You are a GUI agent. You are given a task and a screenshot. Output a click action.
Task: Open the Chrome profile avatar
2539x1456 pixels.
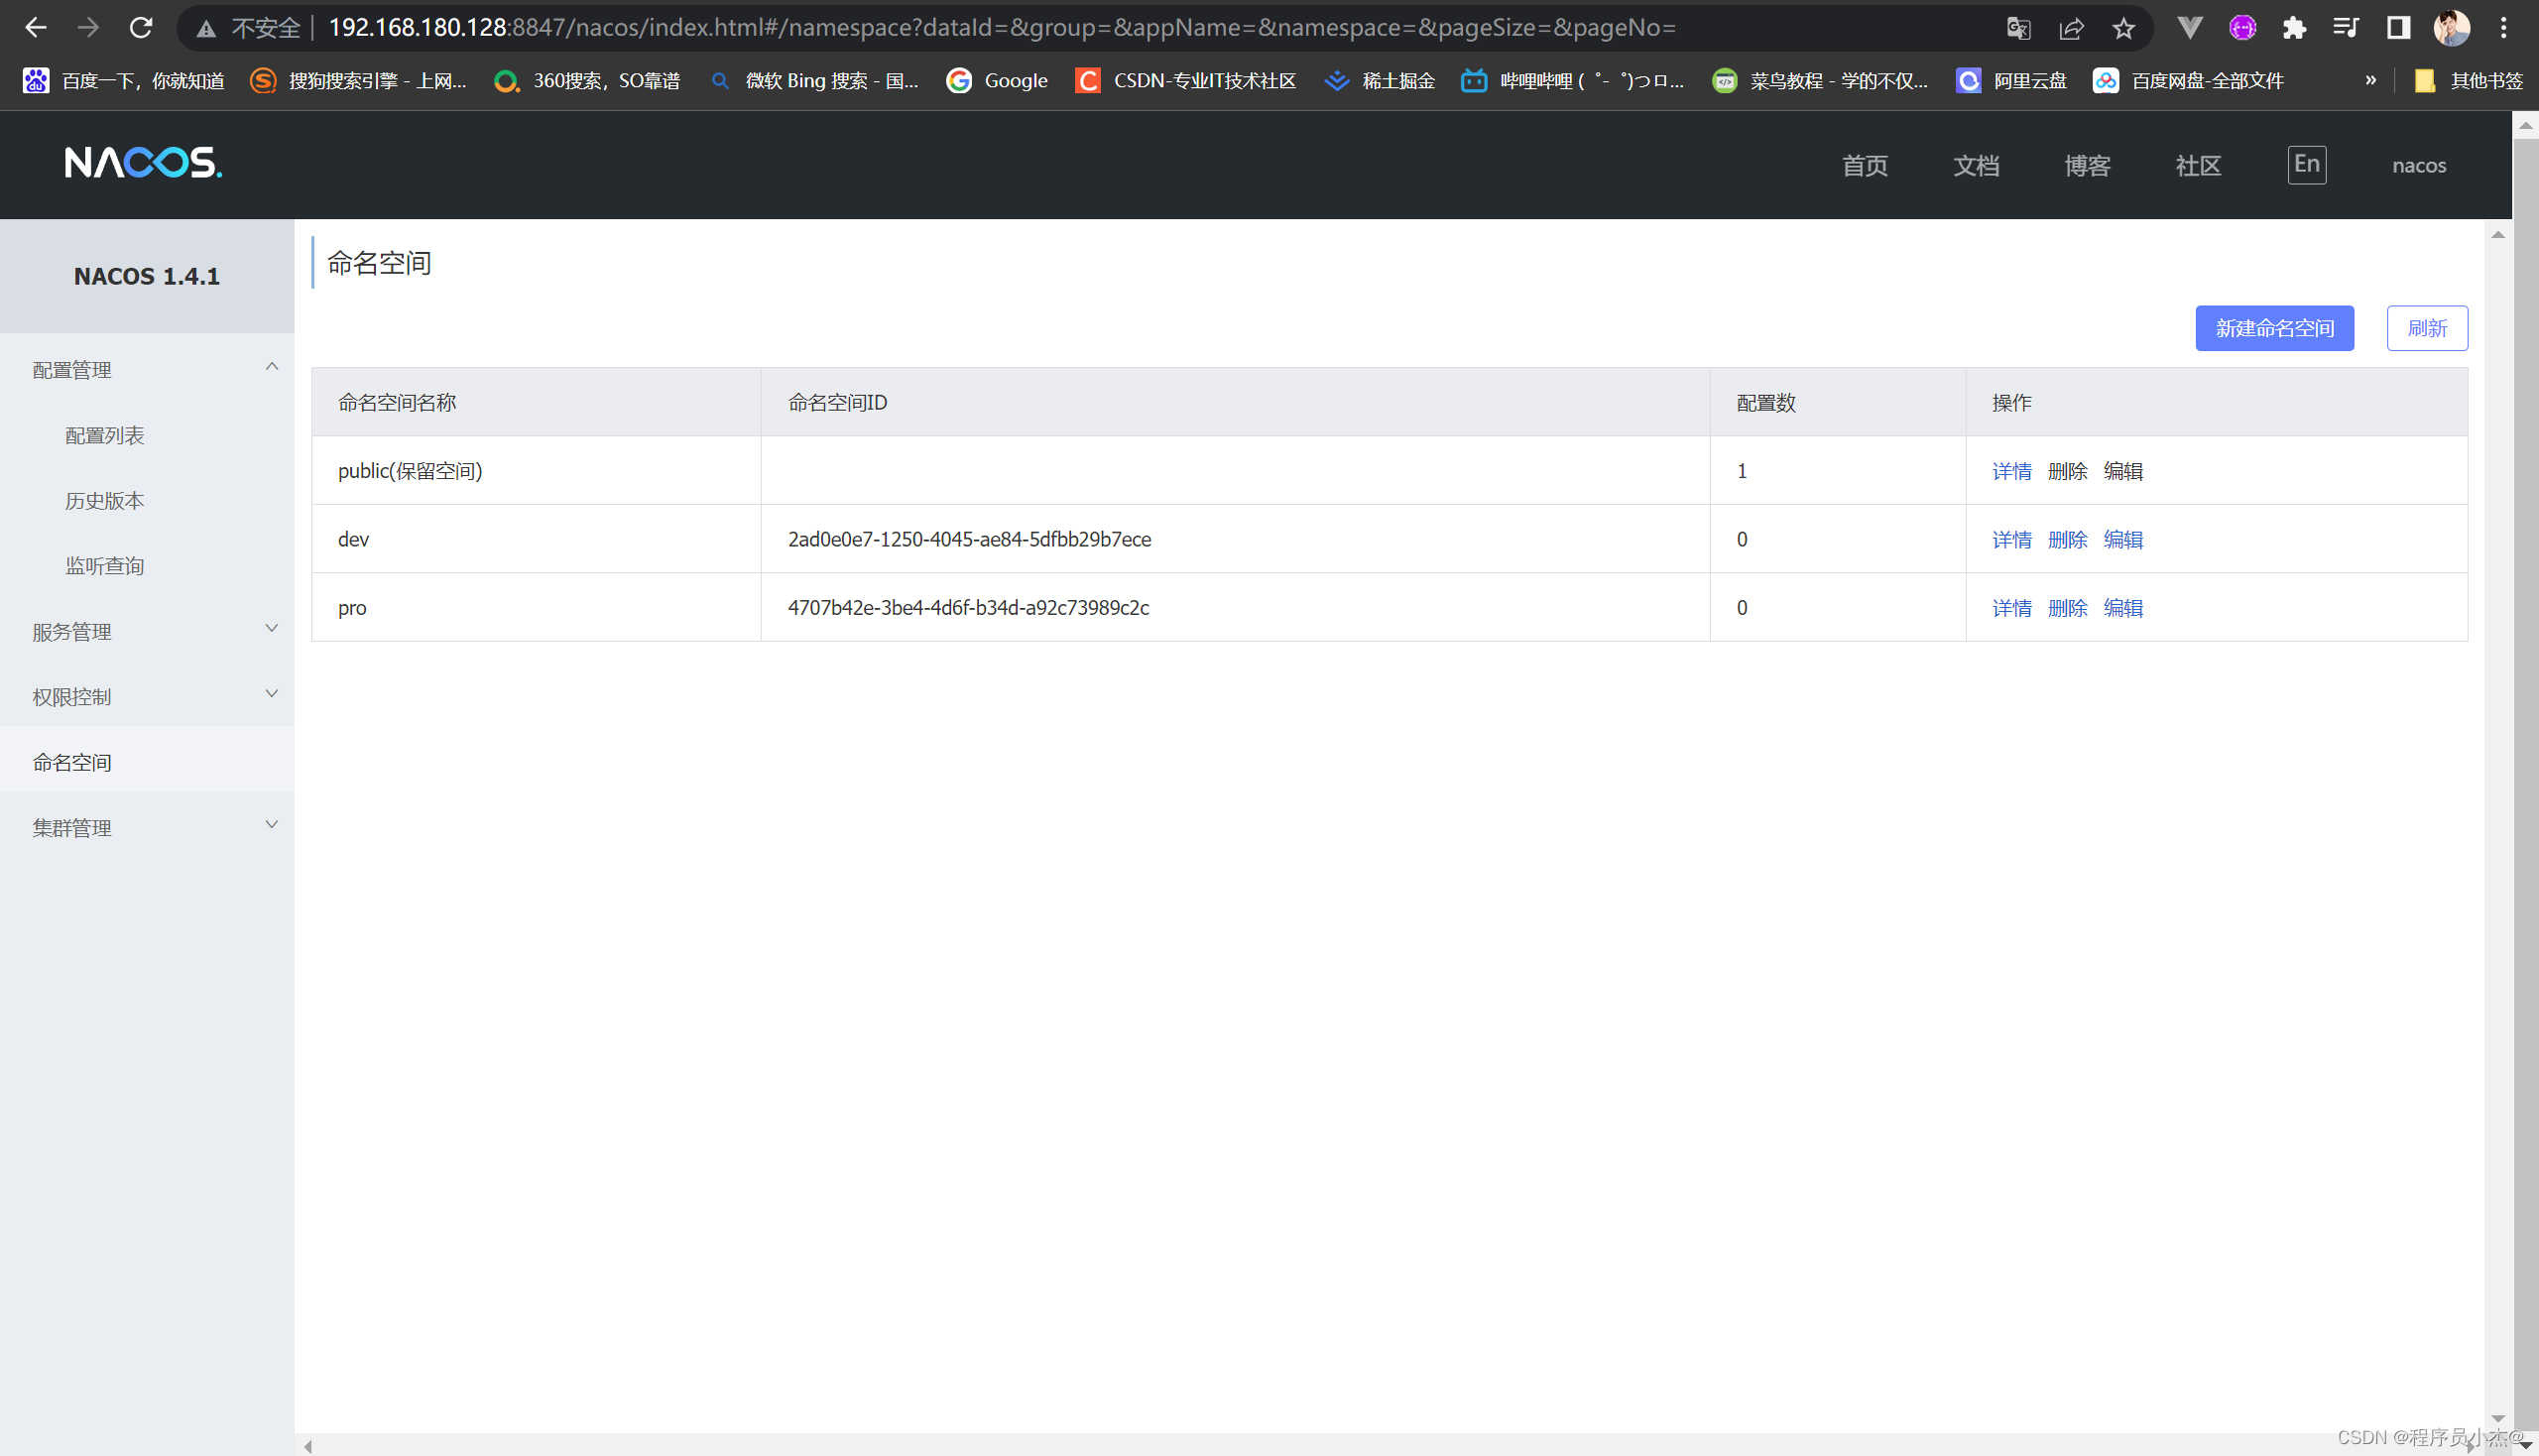tap(2451, 28)
